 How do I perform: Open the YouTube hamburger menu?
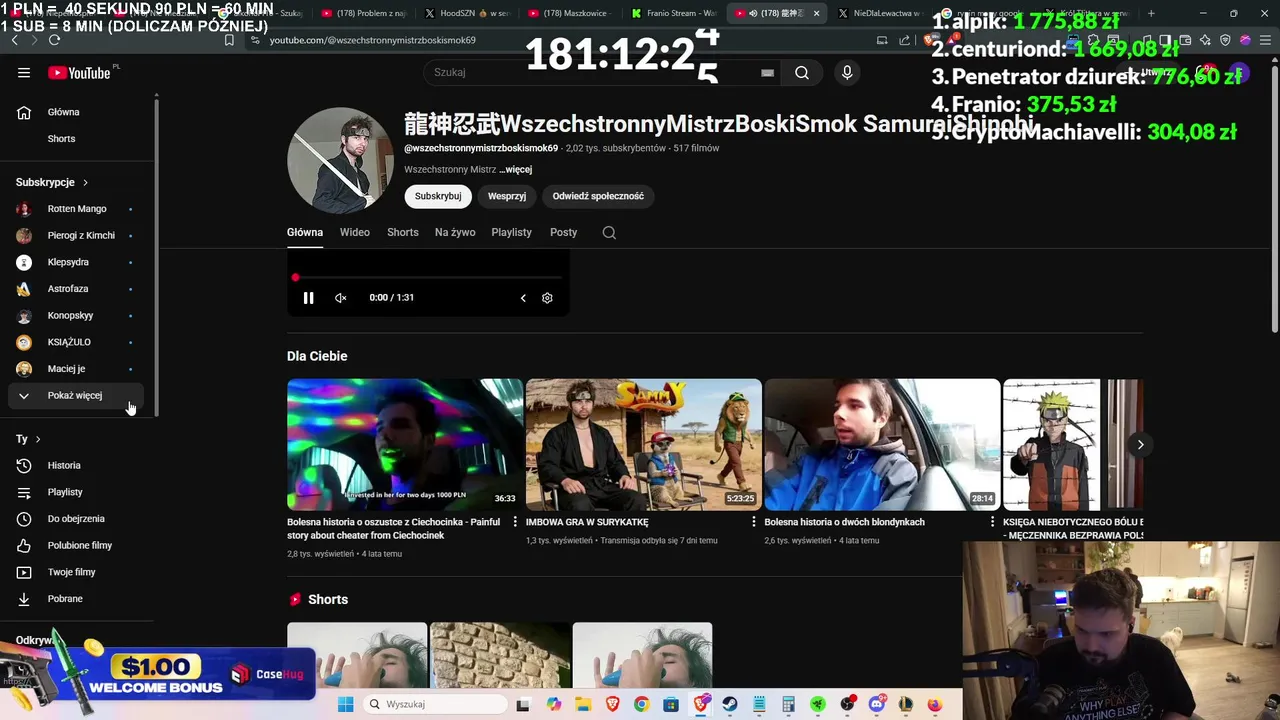coord(24,73)
